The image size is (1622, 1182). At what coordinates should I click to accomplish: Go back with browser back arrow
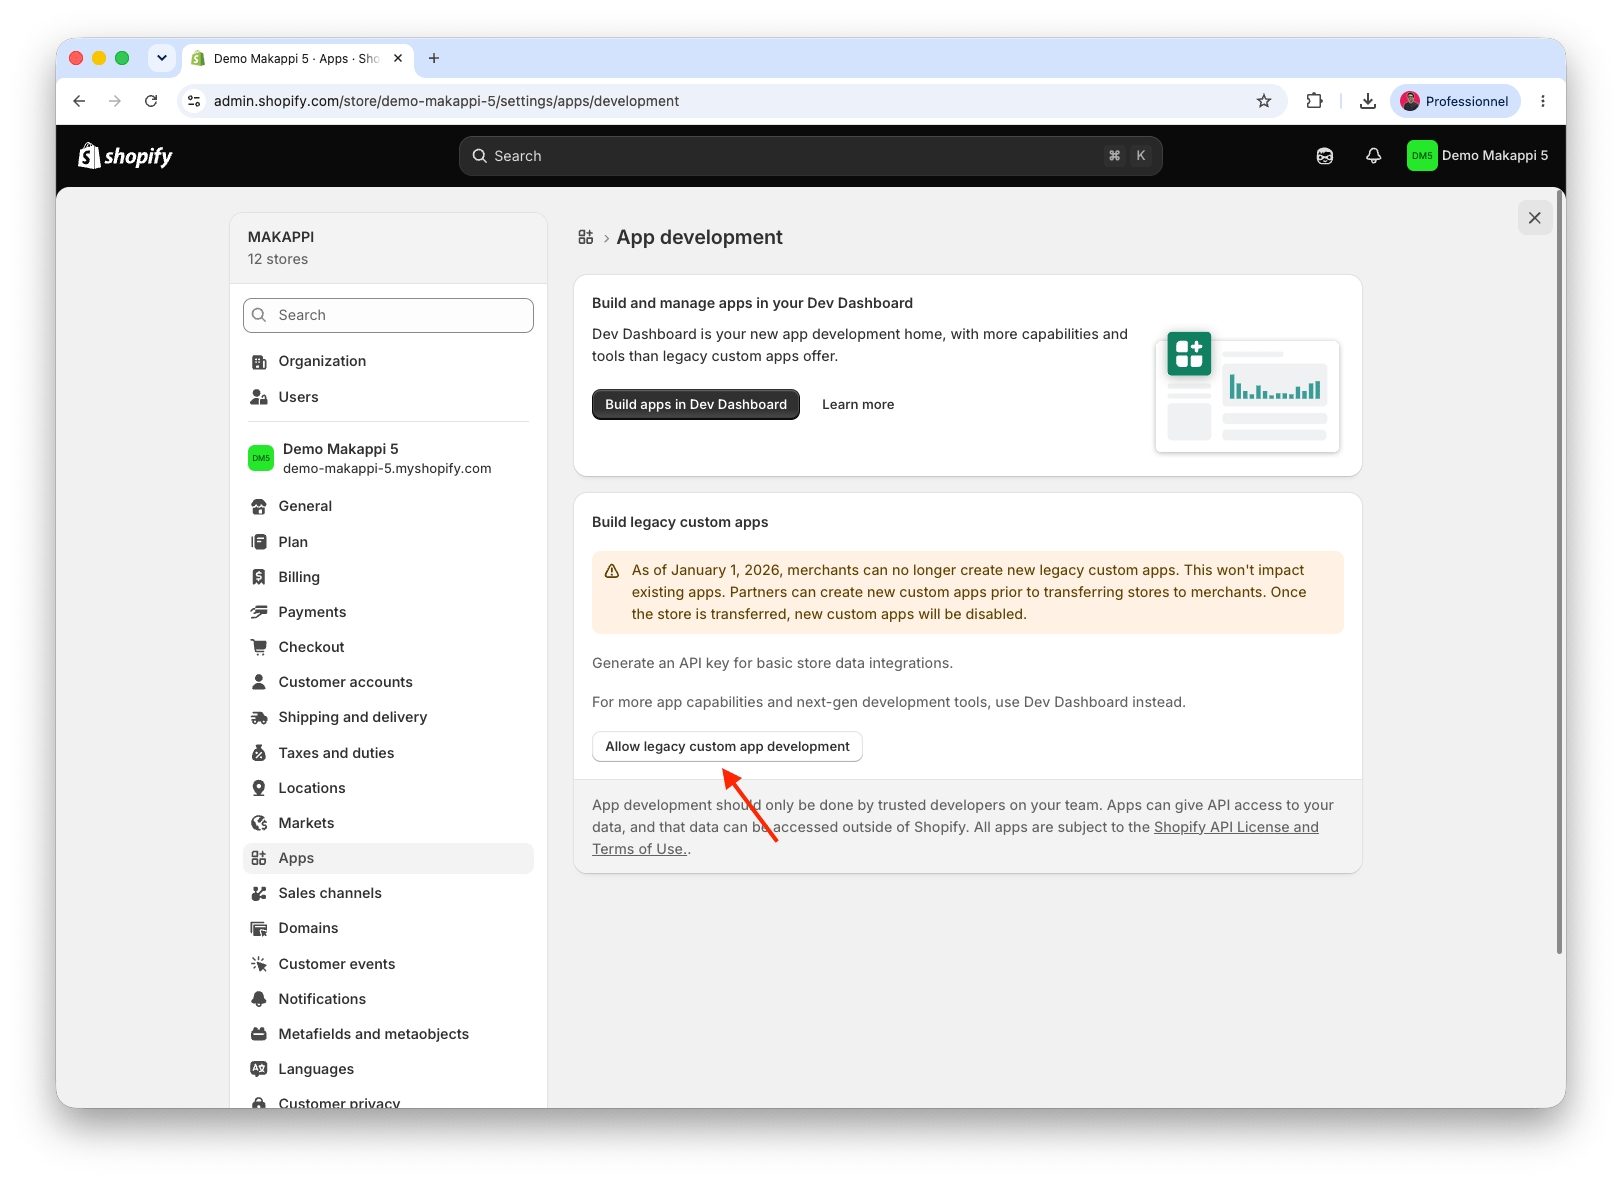pyautogui.click(x=79, y=101)
